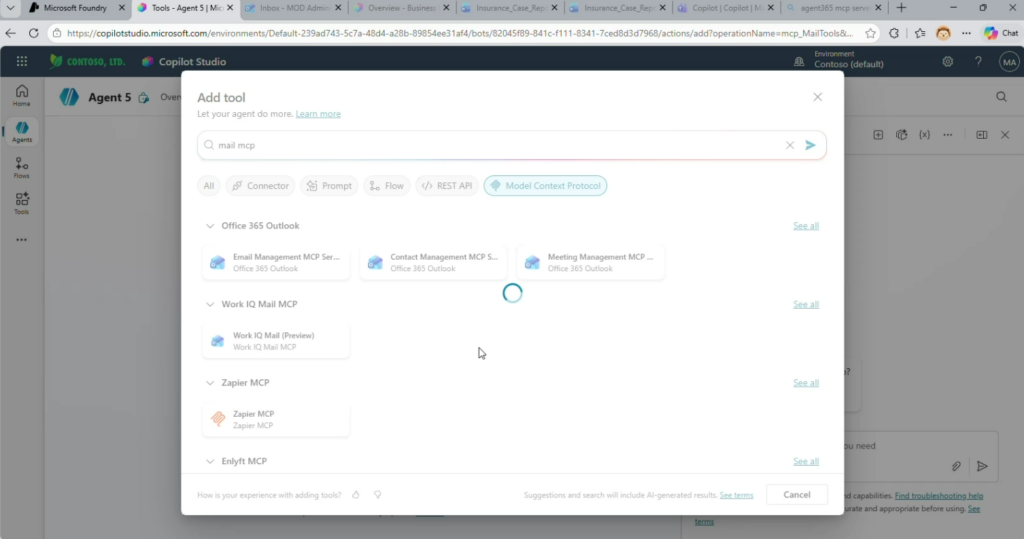The height and width of the screenshot is (539, 1024).
Task: Collapse the Work IQ Mail MCP section
Action: [209, 304]
